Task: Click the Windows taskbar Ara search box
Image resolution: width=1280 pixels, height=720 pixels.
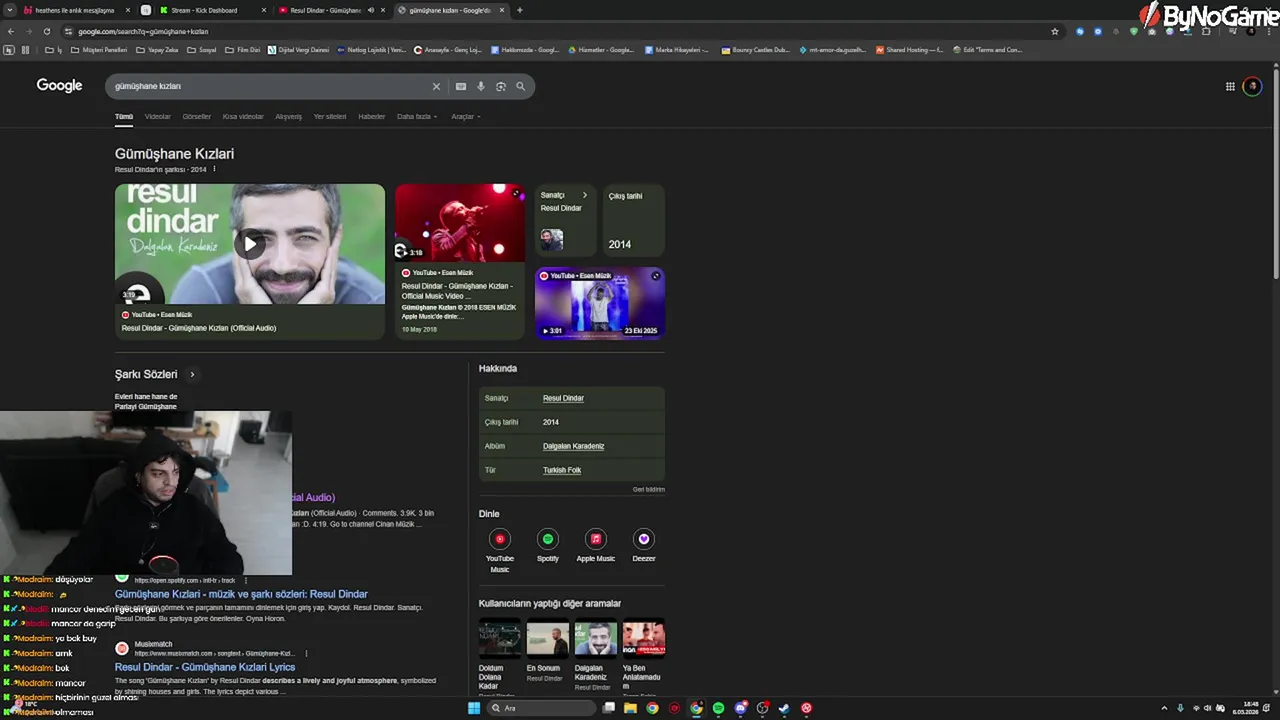Action: [540, 708]
